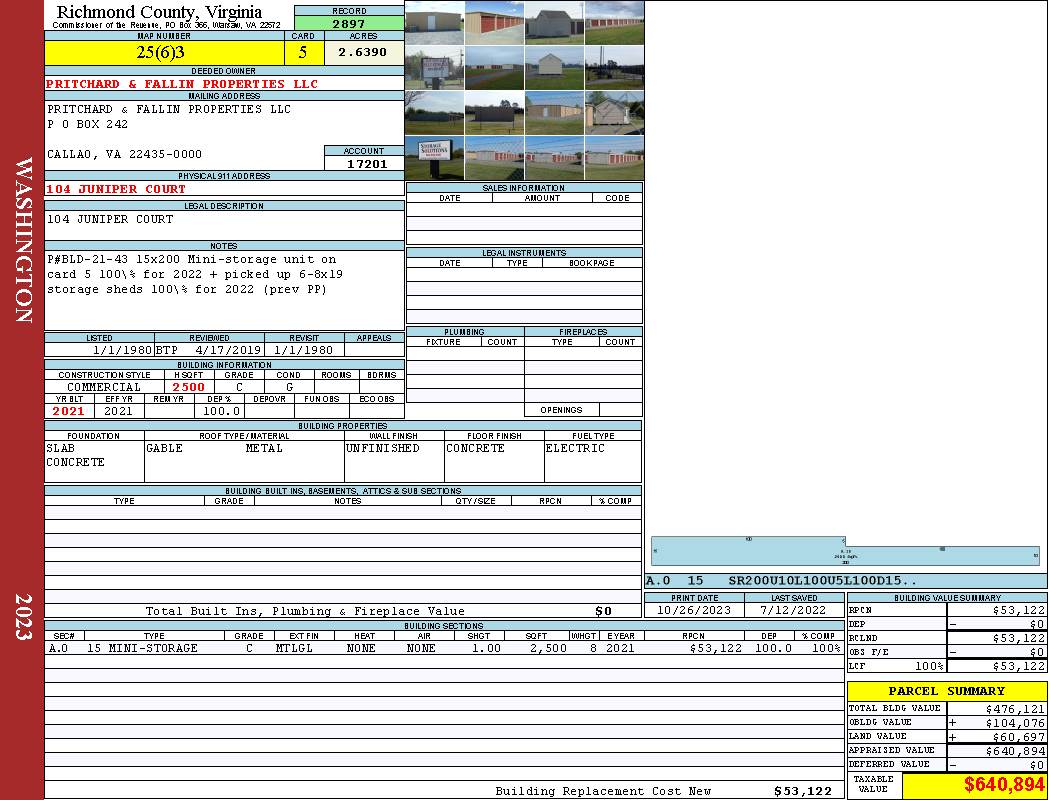Click the yellow Parcel Summary header

[x=946, y=691]
